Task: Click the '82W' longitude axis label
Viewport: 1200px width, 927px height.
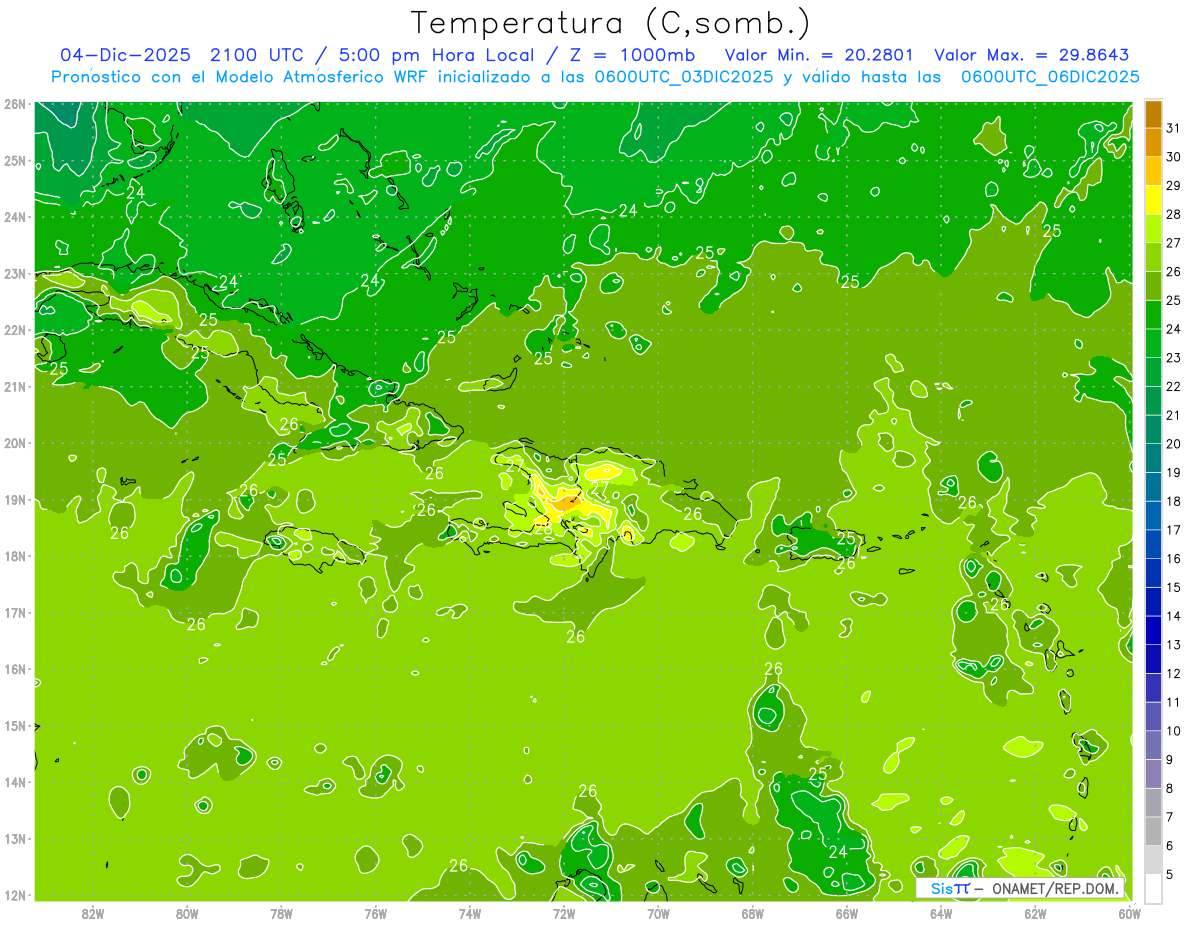Action: click(93, 913)
